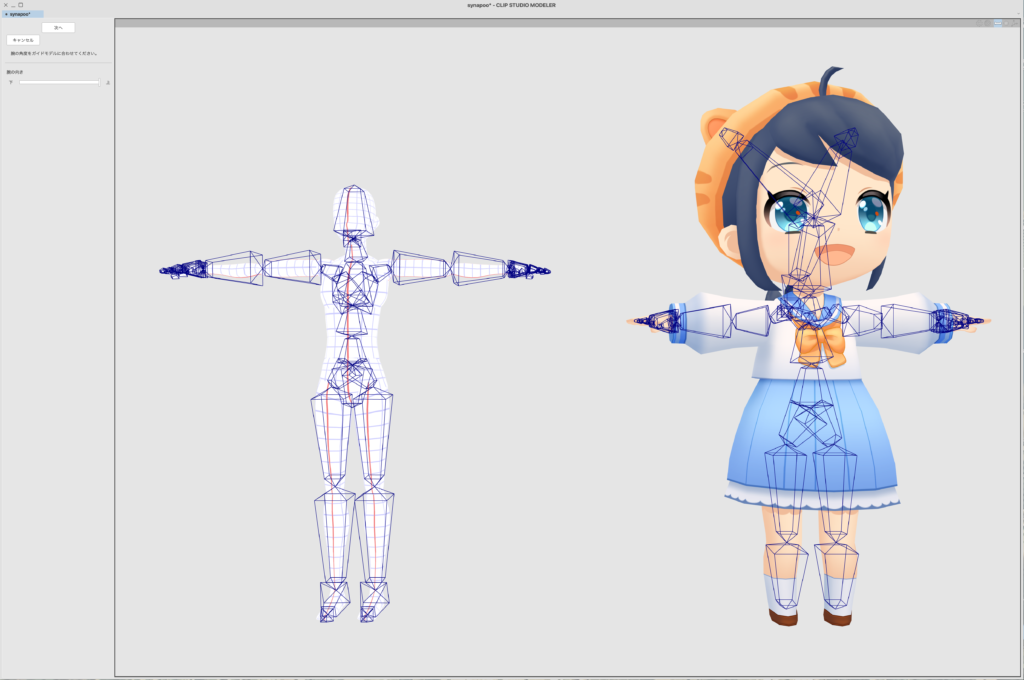Click the axes icon in viewport toolbar
Screen dimensions: 1024x680
pos(1014,24)
